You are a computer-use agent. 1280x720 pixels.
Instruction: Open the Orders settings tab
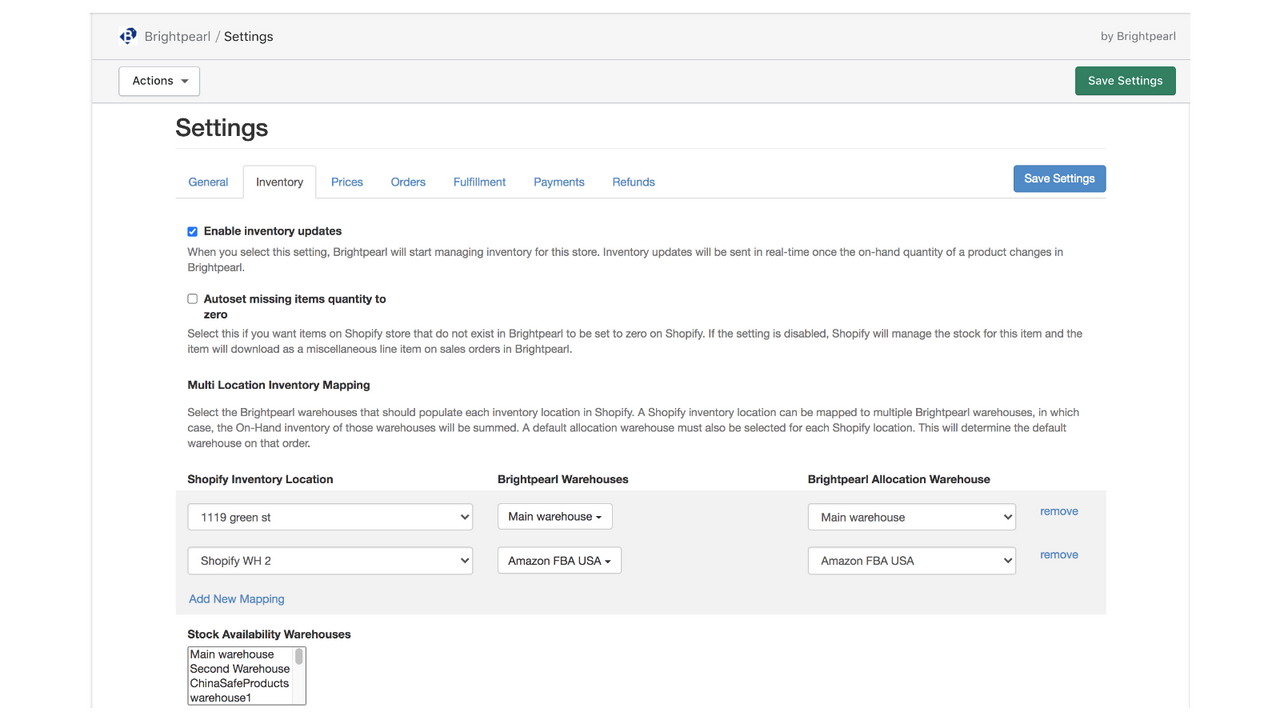coord(408,181)
